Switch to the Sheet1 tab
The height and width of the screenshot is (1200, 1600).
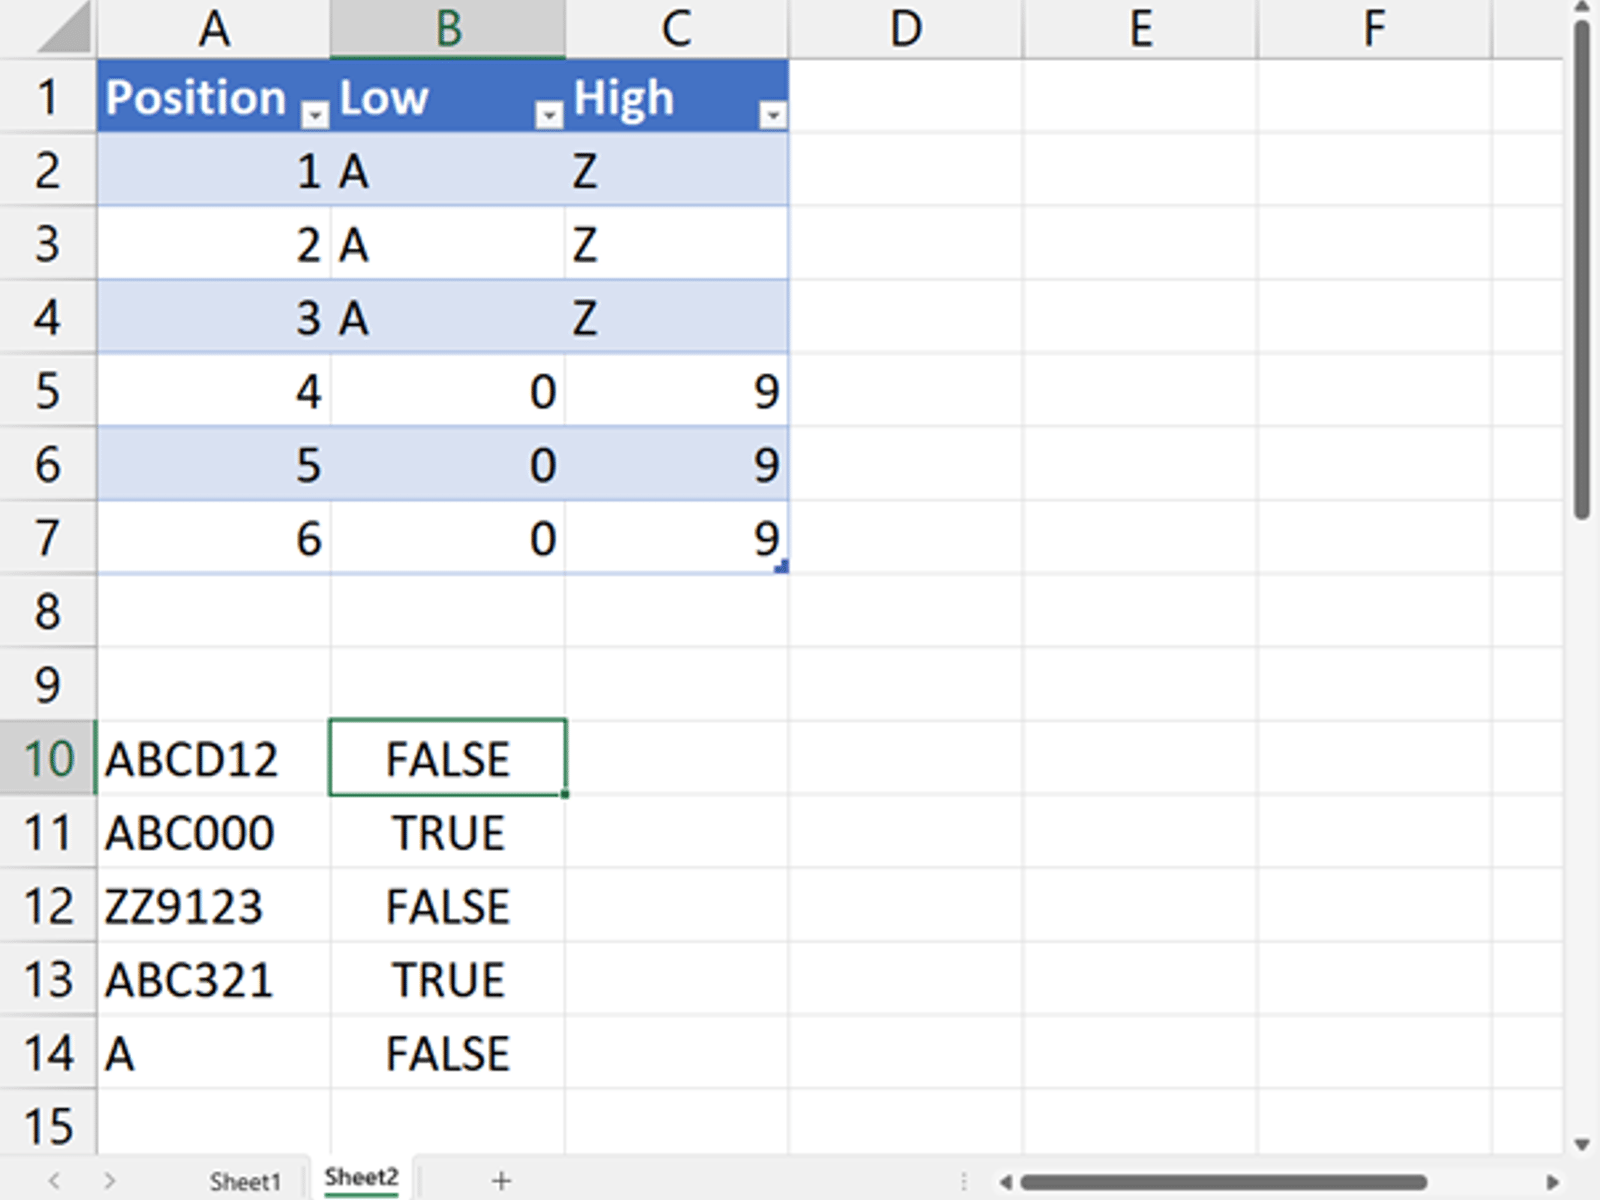pyautogui.click(x=245, y=1181)
